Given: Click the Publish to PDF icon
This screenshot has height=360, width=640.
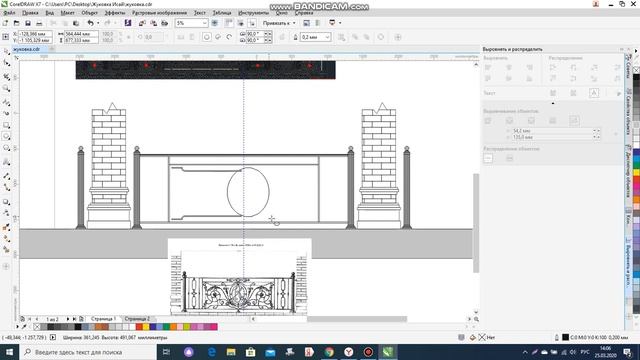Looking at the screenshot, I should tap(164, 23).
